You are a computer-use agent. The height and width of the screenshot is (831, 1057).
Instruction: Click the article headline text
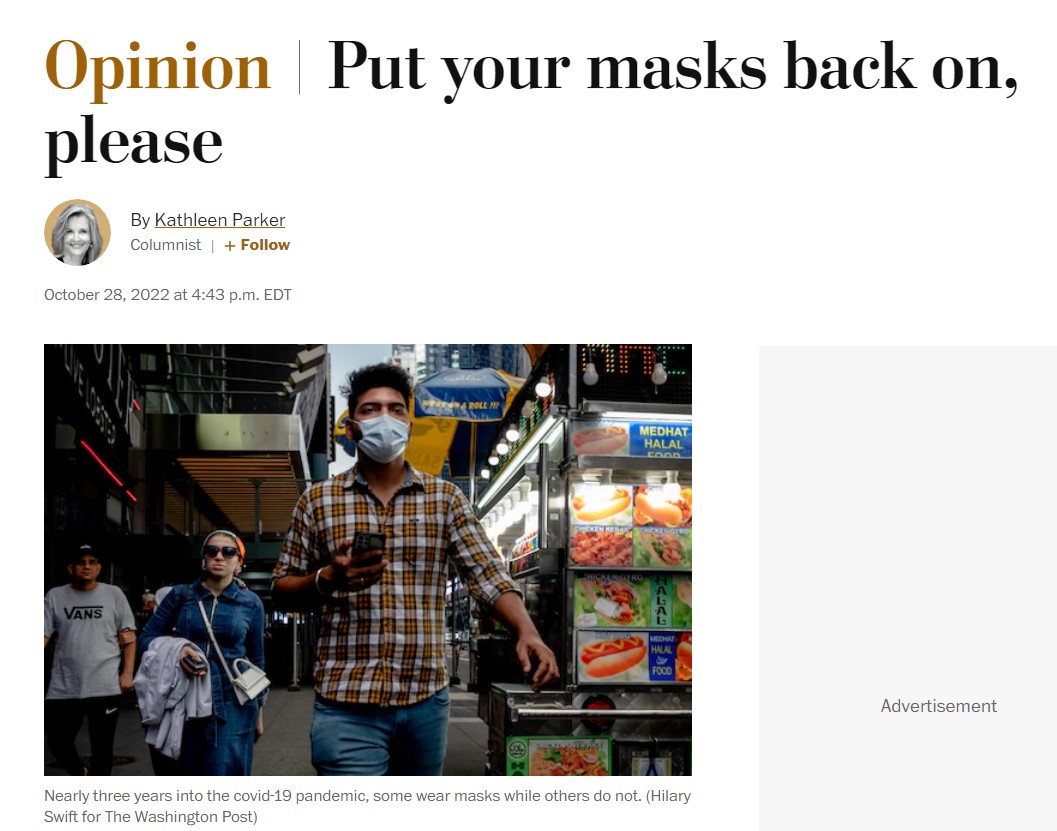[531, 102]
